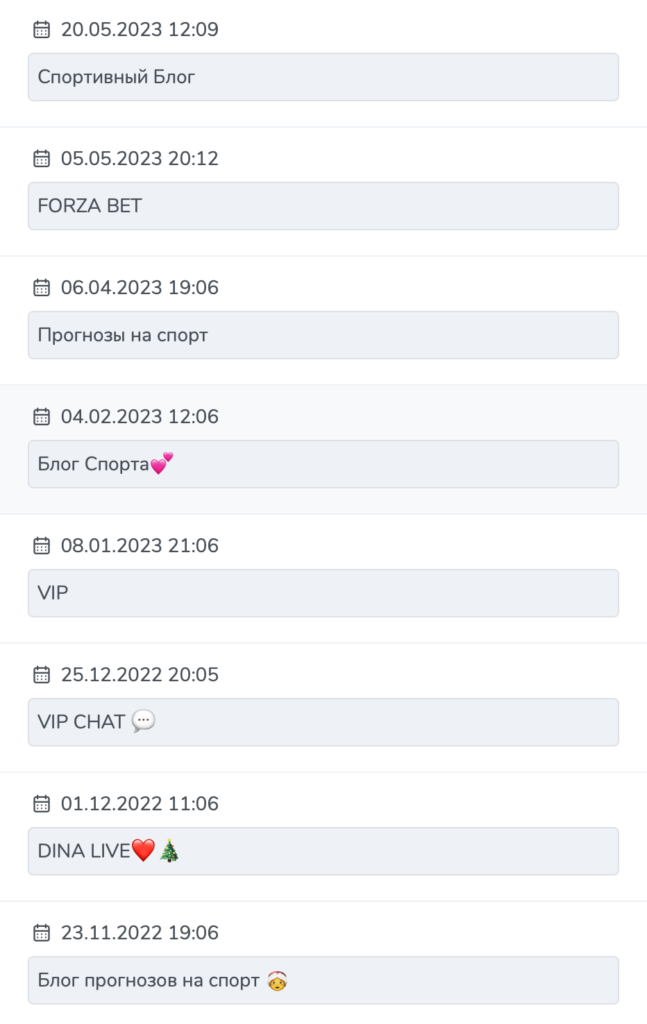Click the 25.12.2022 20:05 timestamp text
The height and width of the screenshot is (1024, 647).
coord(140,675)
